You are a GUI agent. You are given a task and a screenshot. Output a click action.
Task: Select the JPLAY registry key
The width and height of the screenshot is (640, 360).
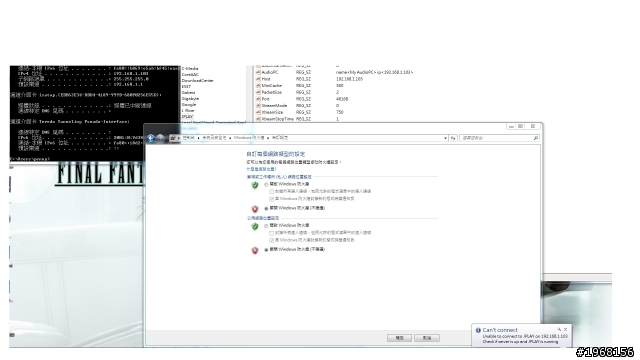pyautogui.click(x=187, y=117)
